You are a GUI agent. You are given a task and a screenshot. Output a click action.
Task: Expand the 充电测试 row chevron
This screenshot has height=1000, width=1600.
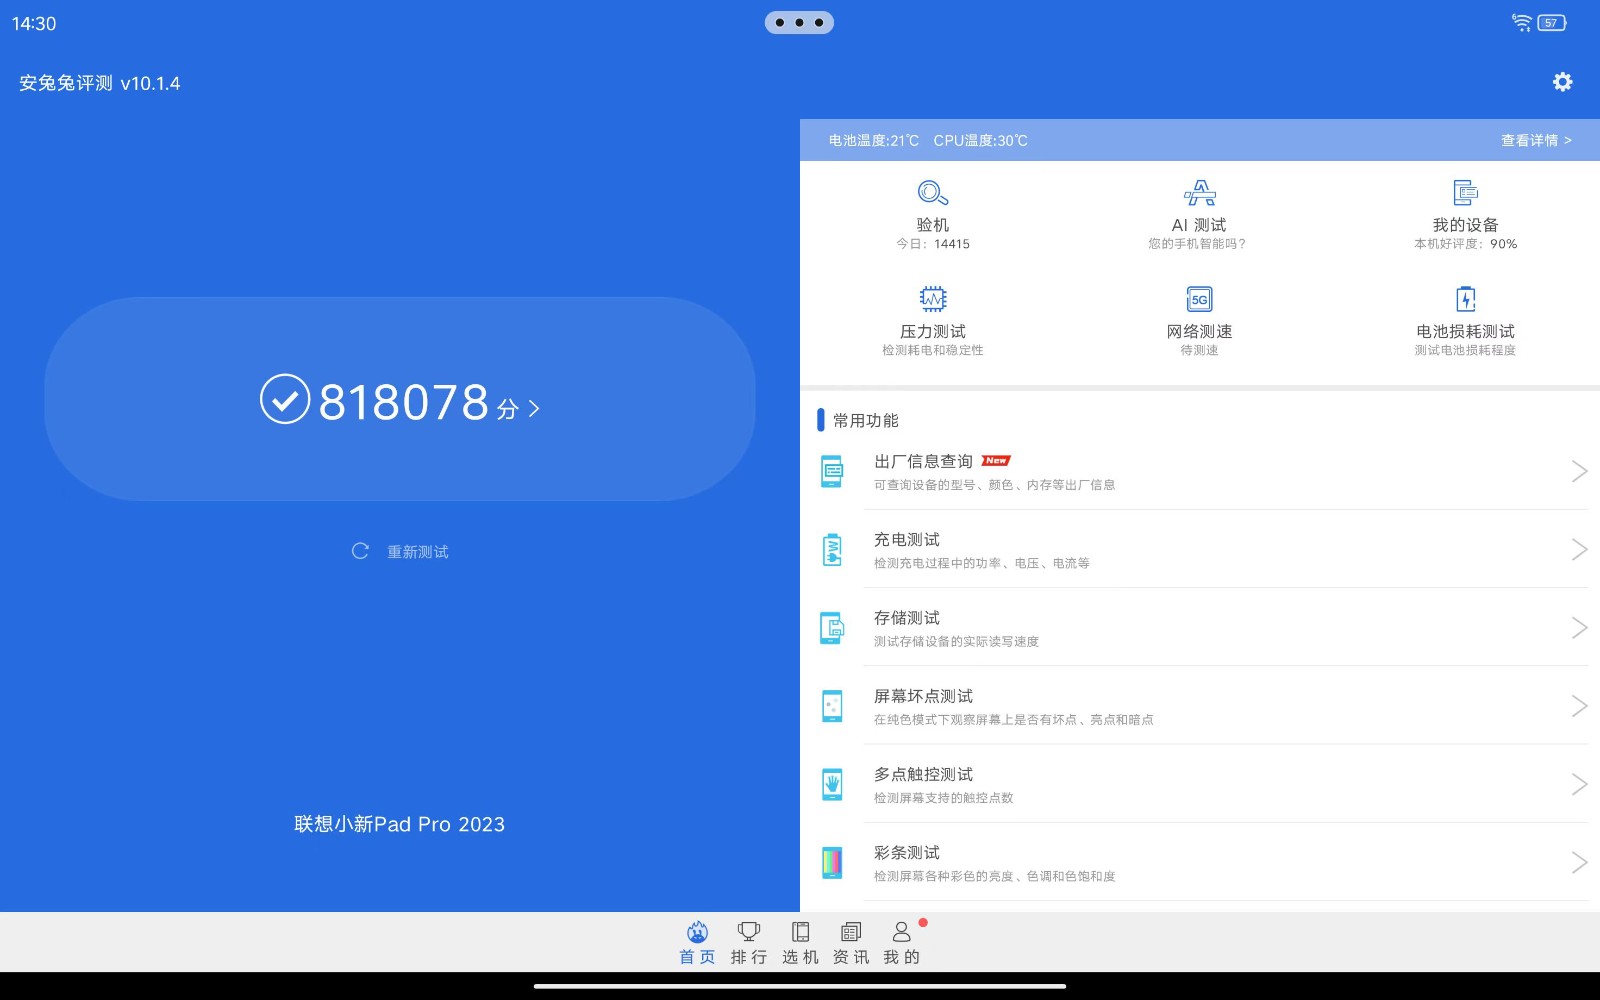(1579, 549)
